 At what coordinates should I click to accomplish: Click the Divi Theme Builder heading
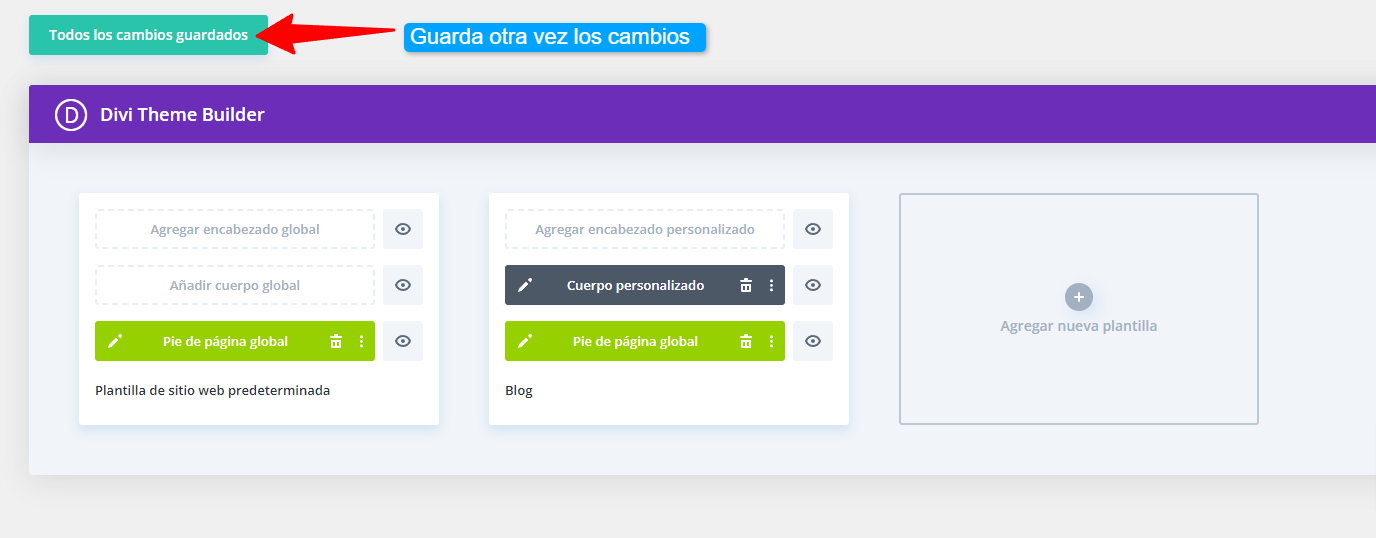[x=182, y=114]
